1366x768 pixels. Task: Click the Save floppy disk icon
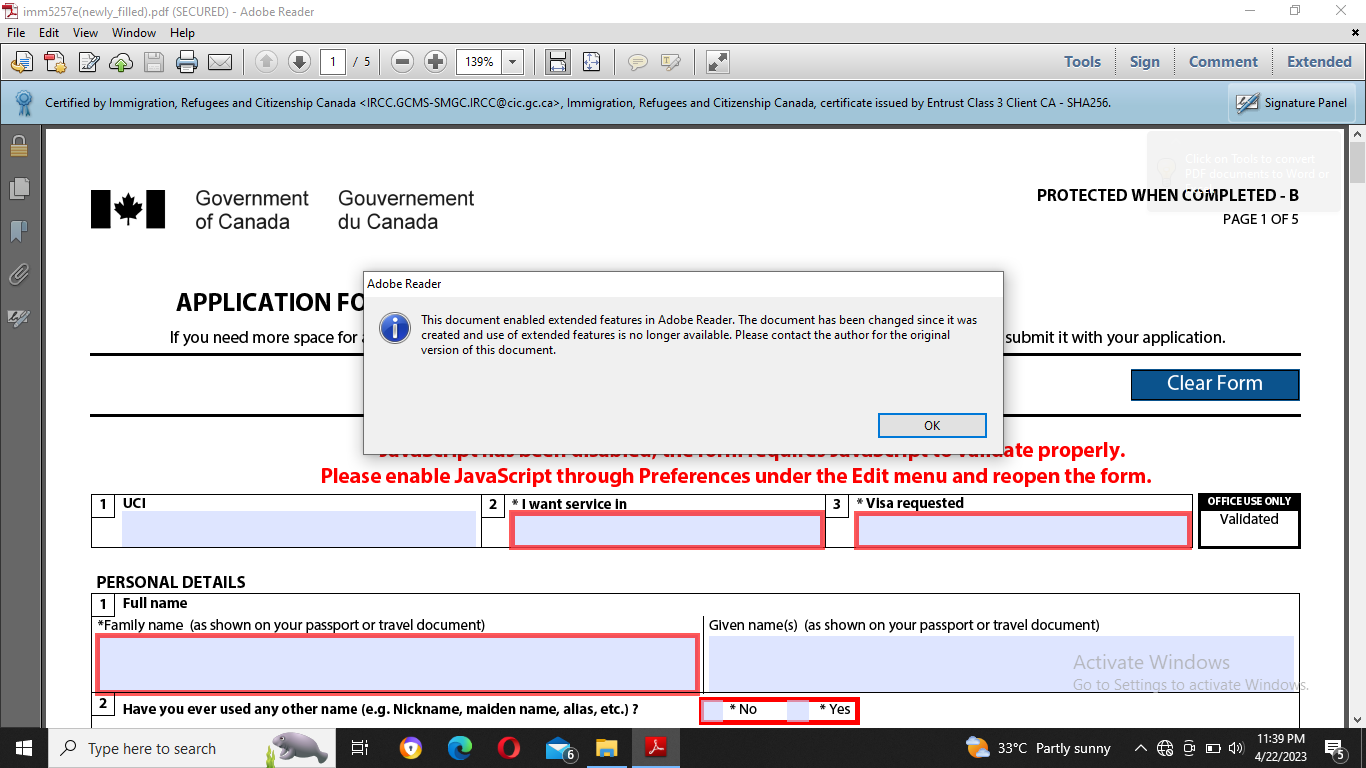(154, 62)
